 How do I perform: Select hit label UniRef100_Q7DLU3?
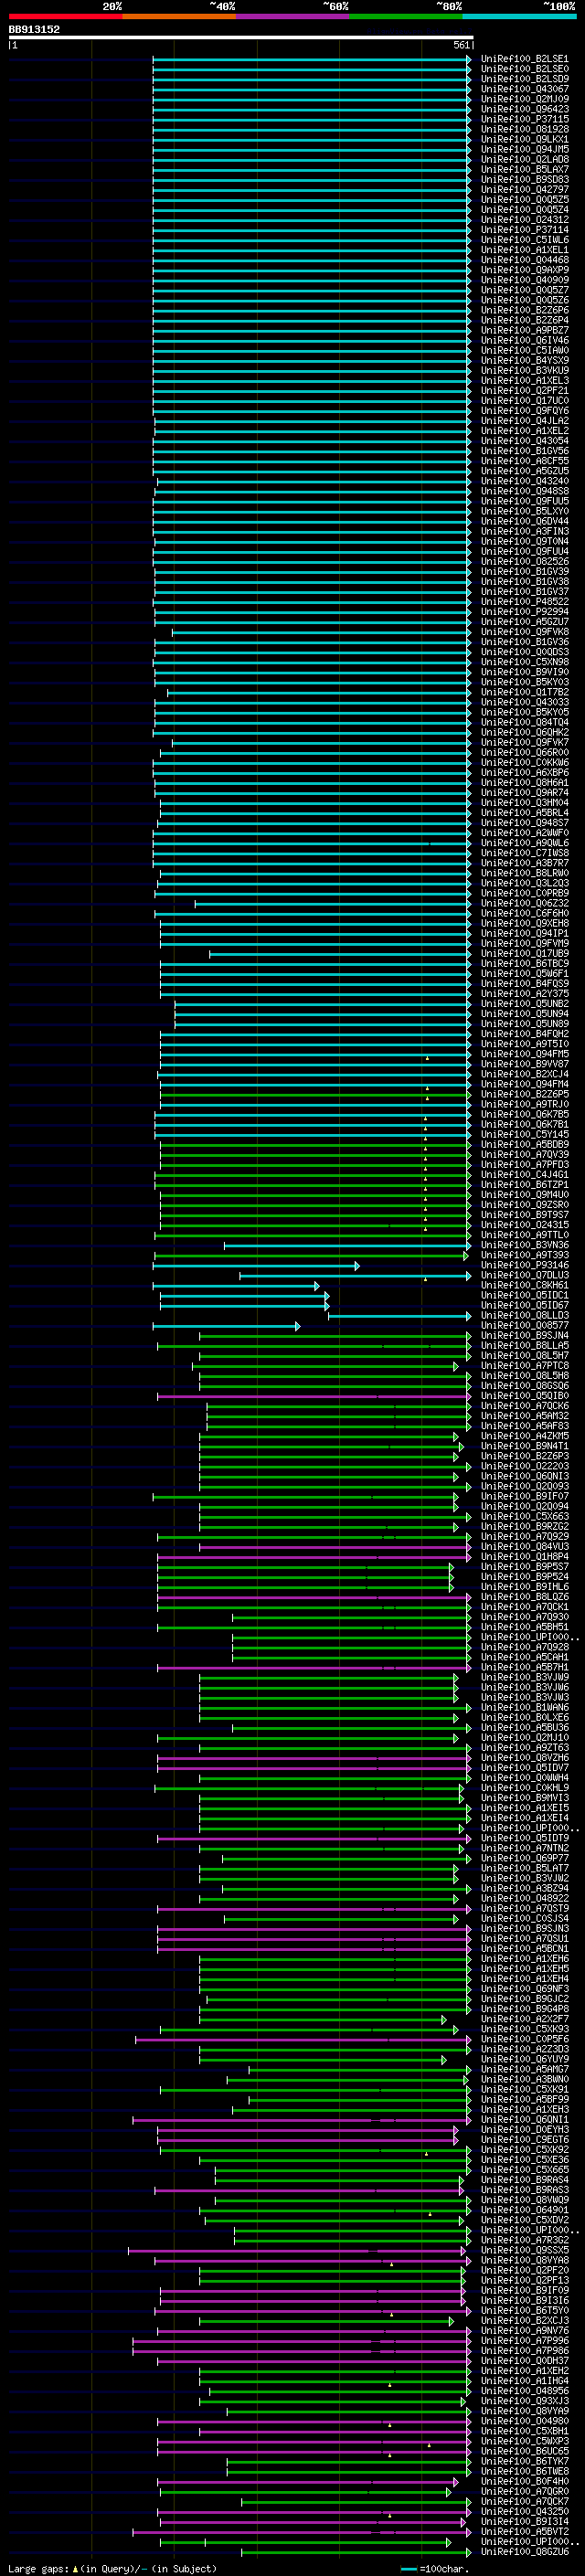pos(525,1275)
